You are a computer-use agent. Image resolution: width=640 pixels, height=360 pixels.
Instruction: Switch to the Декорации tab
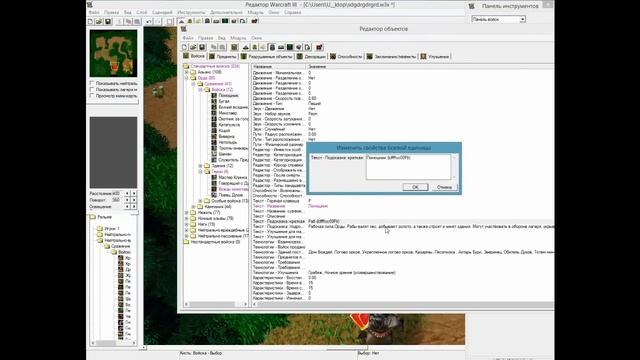[311, 56]
